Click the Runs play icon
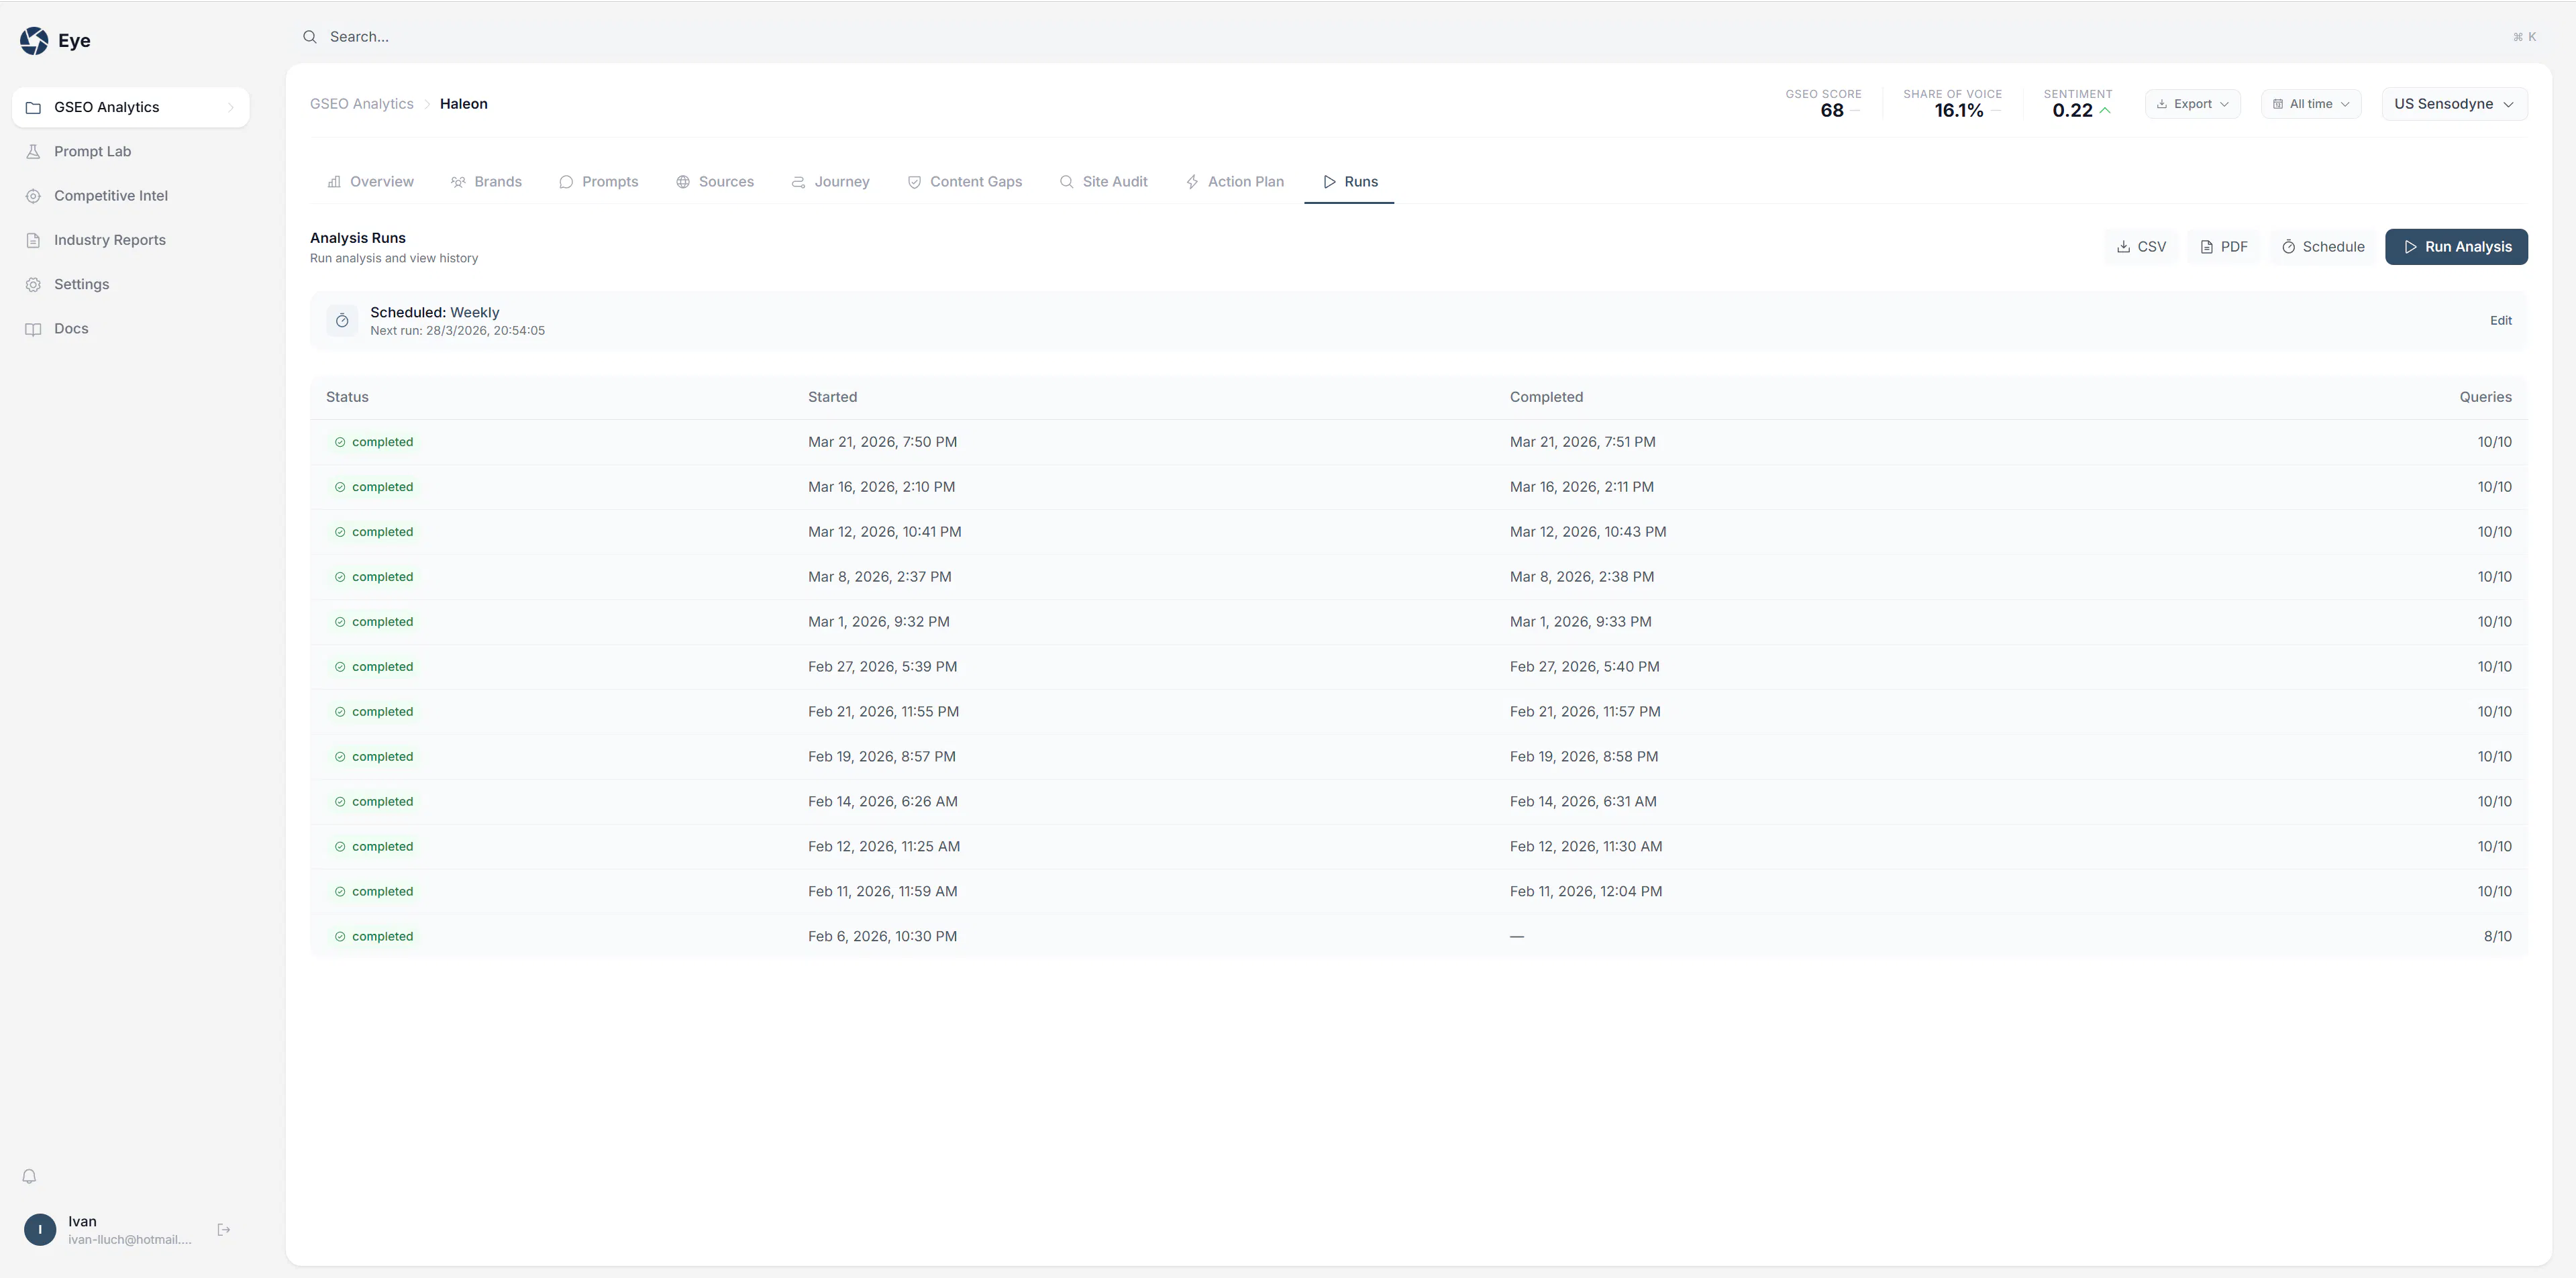 click(1329, 182)
